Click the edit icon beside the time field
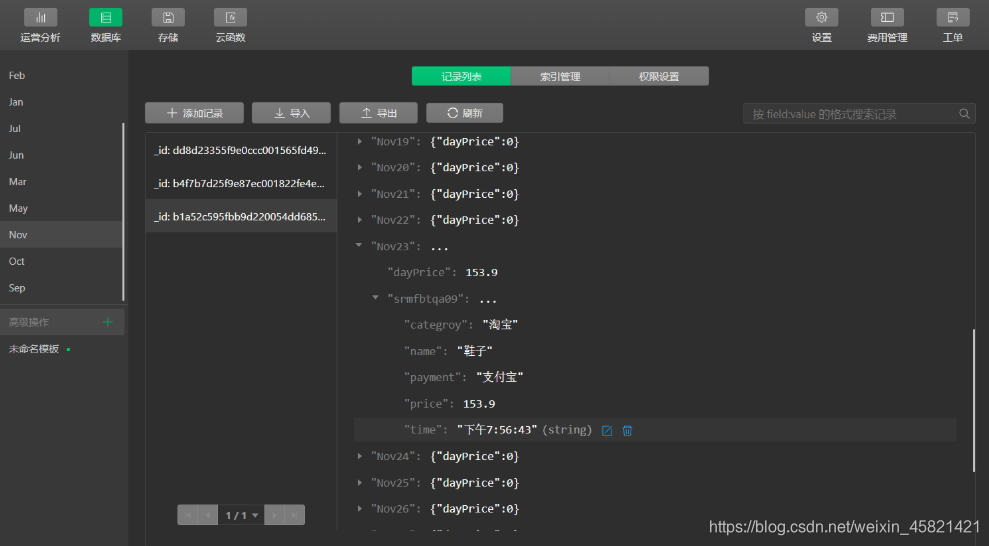 (x=607, y=431)
